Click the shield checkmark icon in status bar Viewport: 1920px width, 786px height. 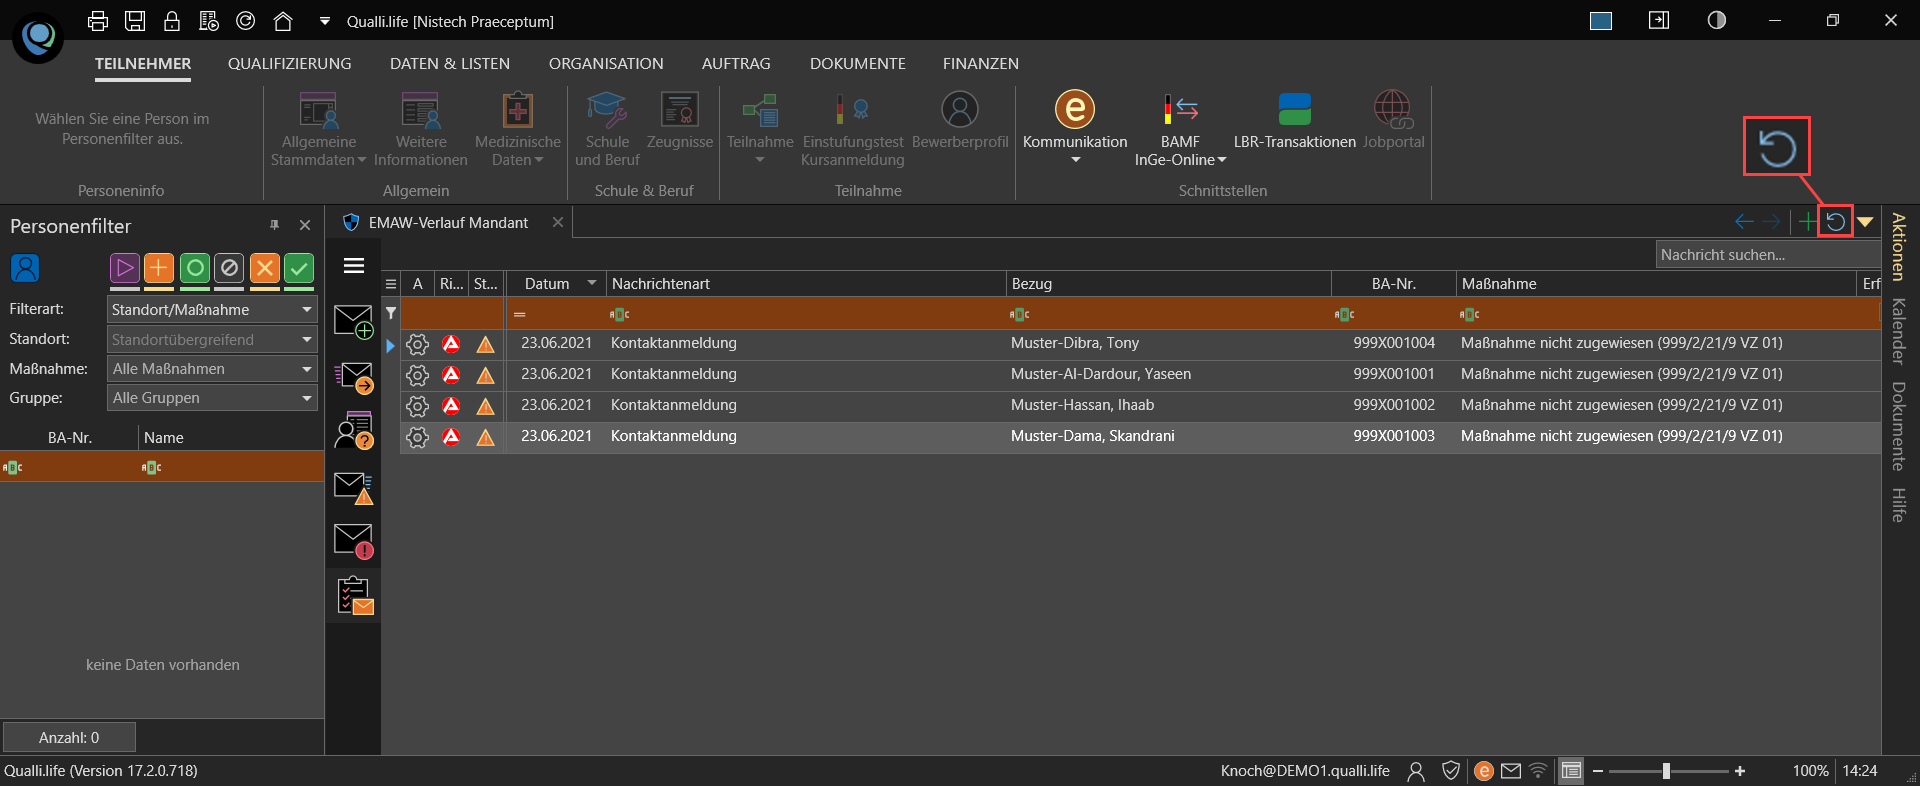coord(1451,771)
